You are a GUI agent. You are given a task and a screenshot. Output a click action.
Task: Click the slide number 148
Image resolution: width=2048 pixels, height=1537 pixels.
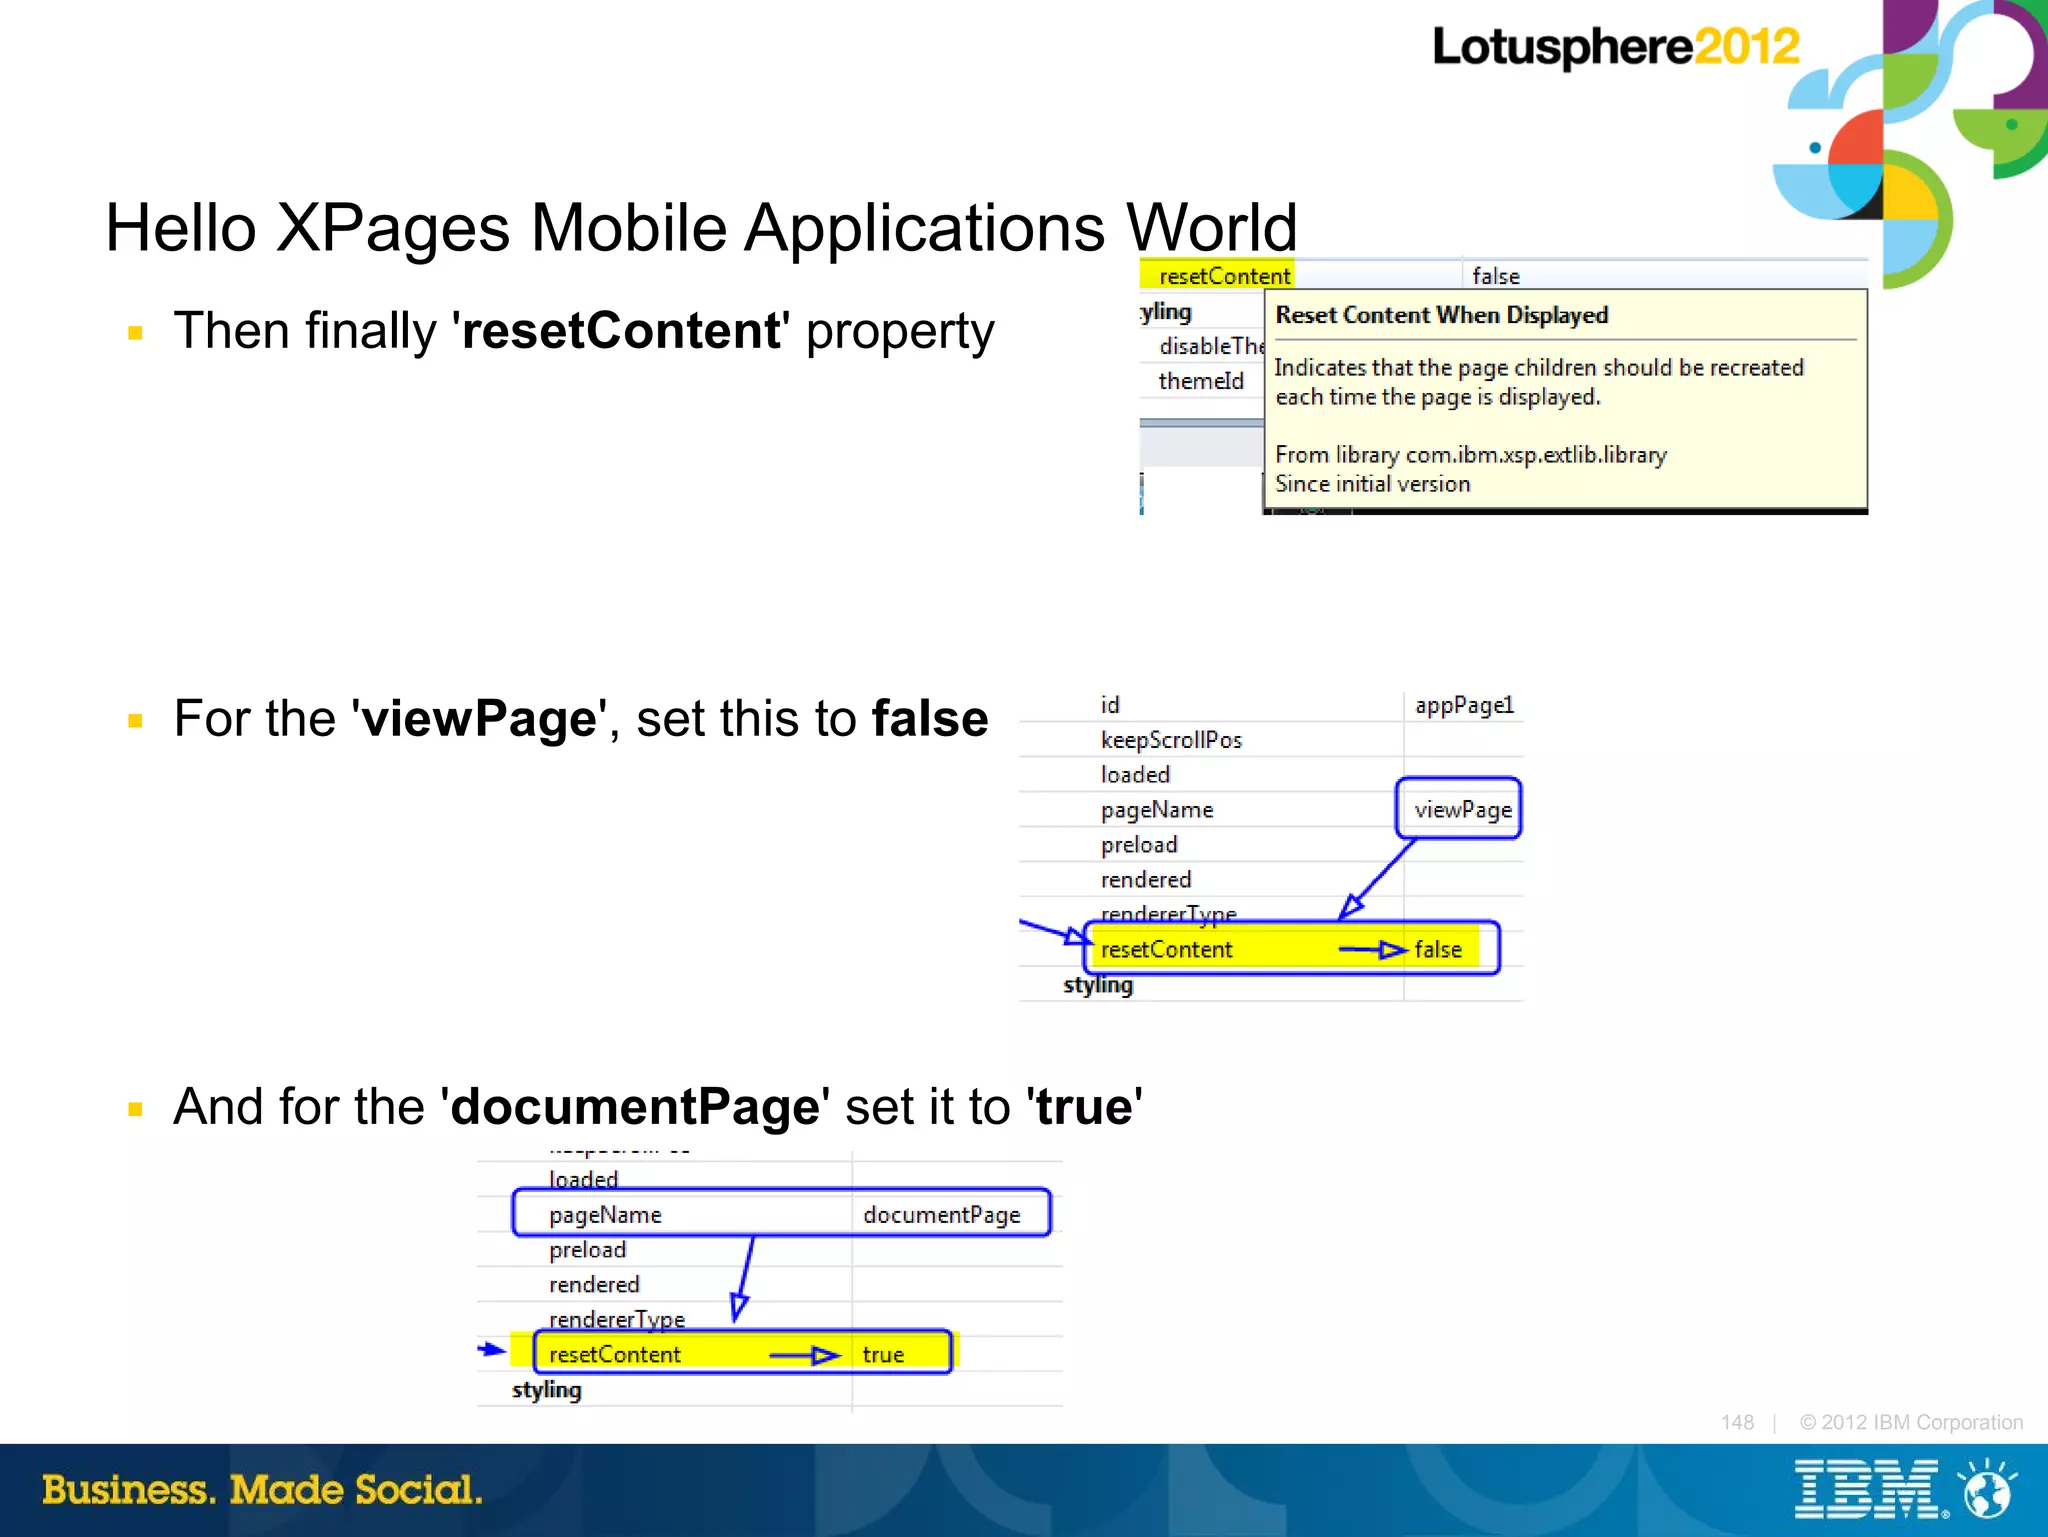click(x=1737, y=1422)
